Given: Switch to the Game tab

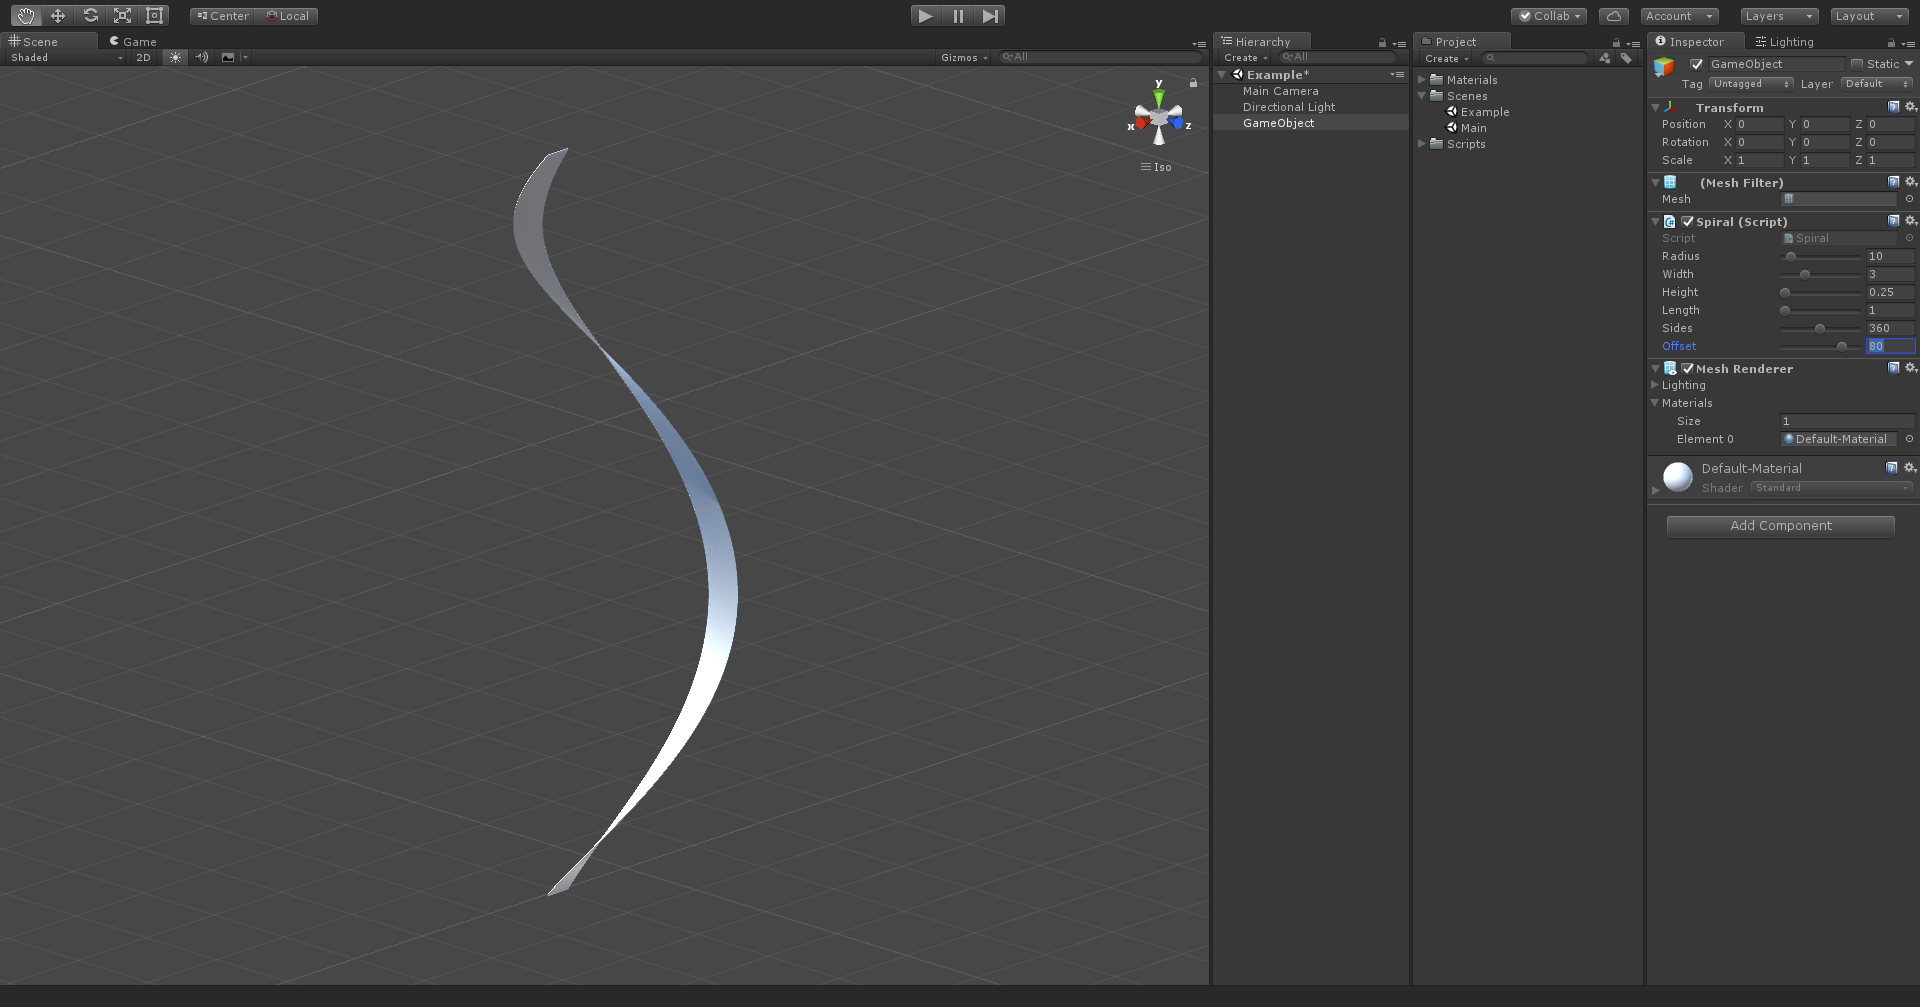Looking at the screenshot, I should point(133,42).
